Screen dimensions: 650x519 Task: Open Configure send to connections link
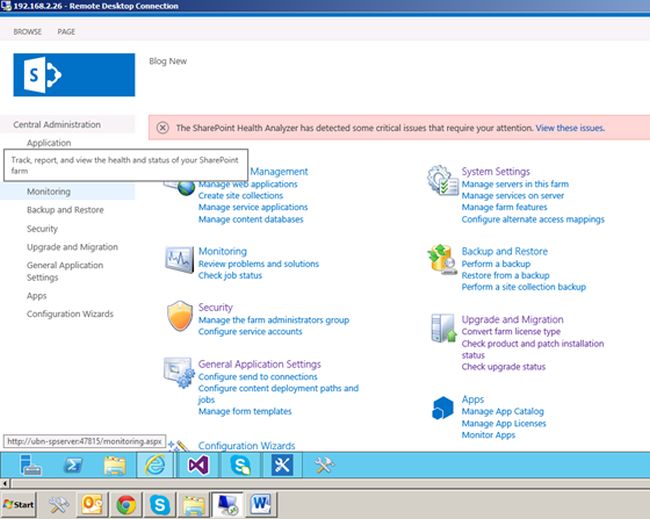[x=257, y=377]
